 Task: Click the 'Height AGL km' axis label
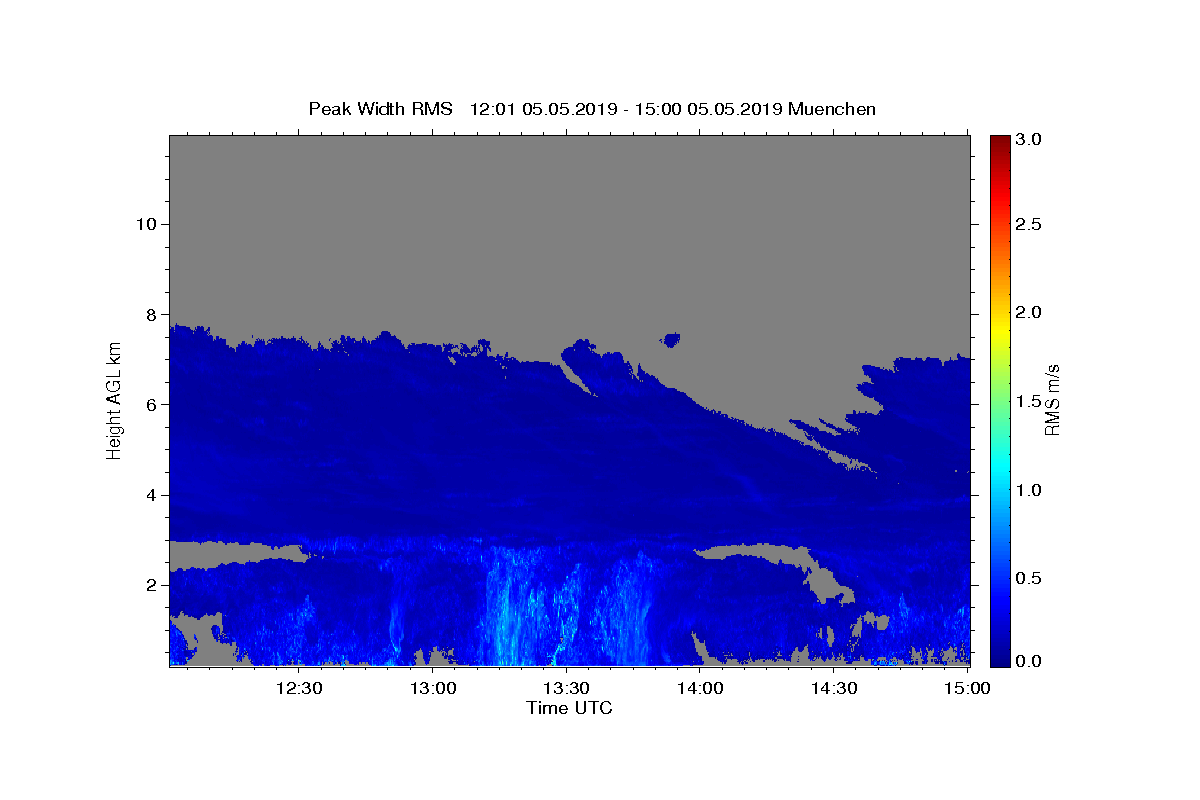point(114,400)
